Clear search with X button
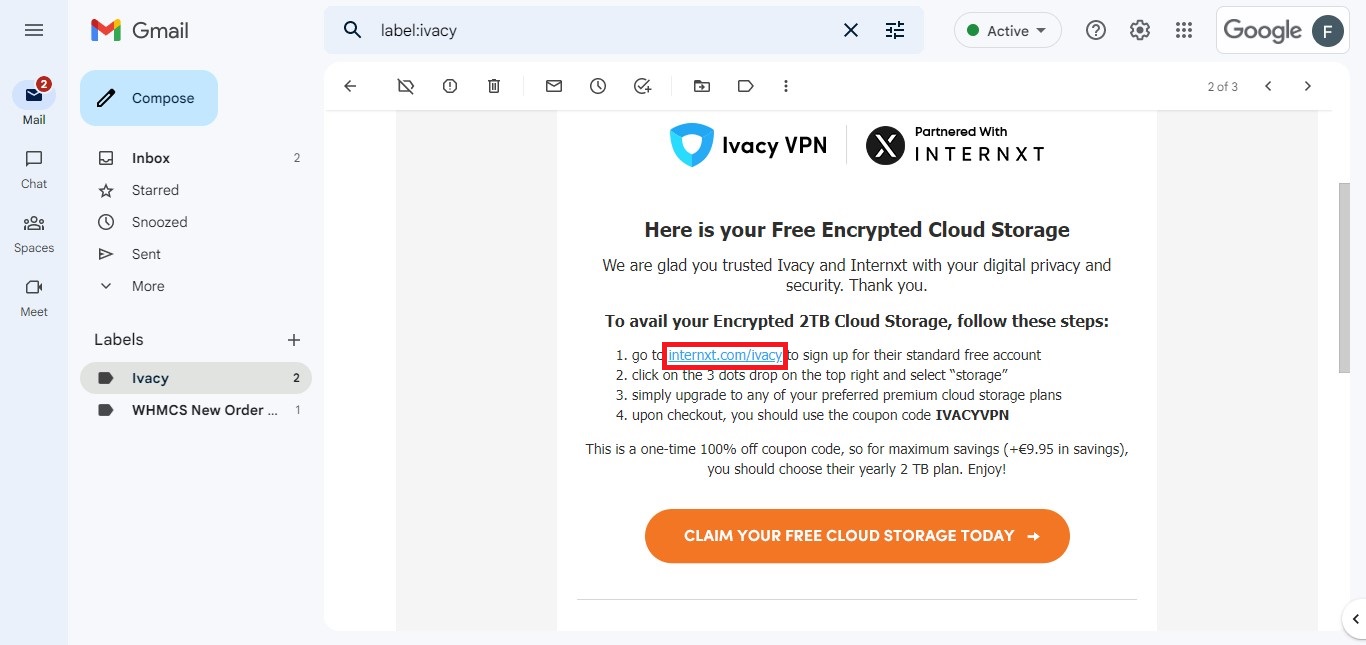Viewport: 1366px width, 645px height. click(x=851, y=30)
